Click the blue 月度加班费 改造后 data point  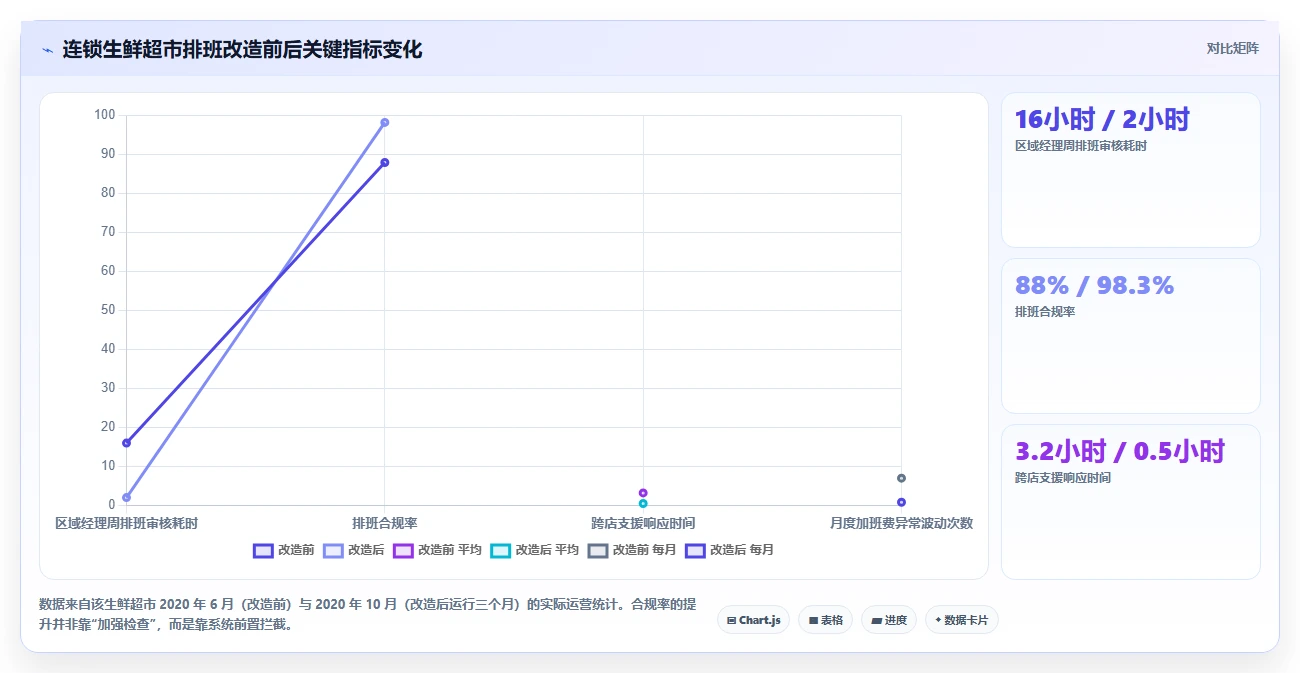(x=901, y=502)
